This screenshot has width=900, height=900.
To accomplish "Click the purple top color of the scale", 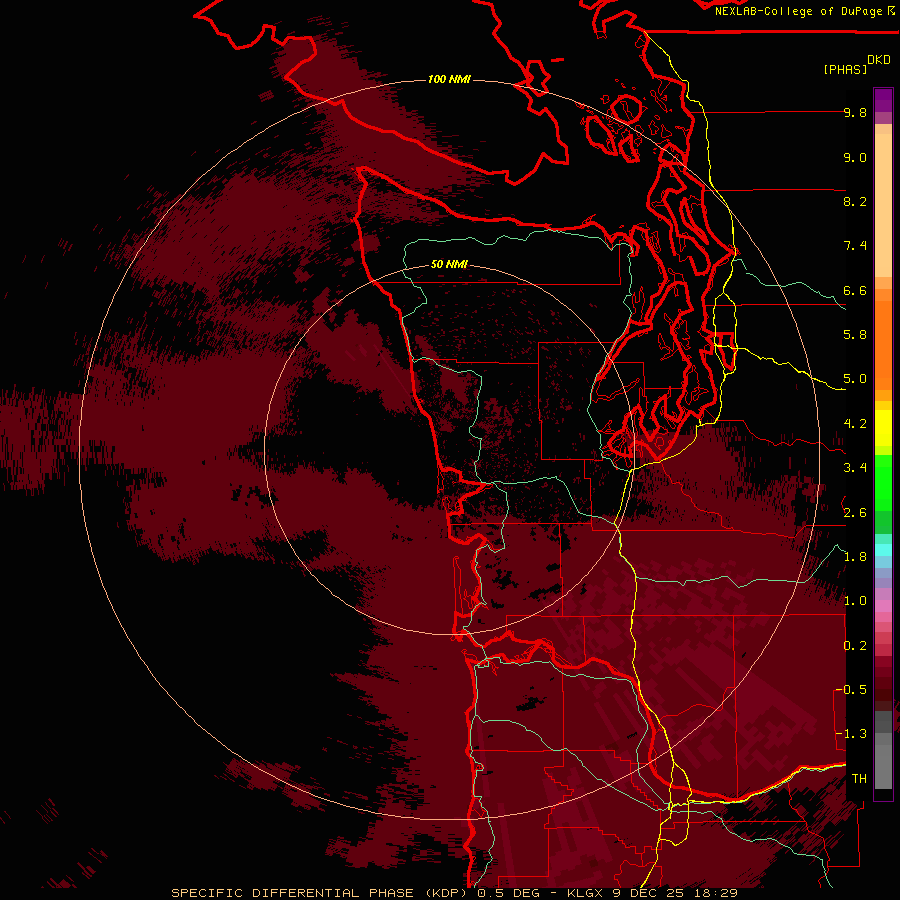I will [883, 100].
